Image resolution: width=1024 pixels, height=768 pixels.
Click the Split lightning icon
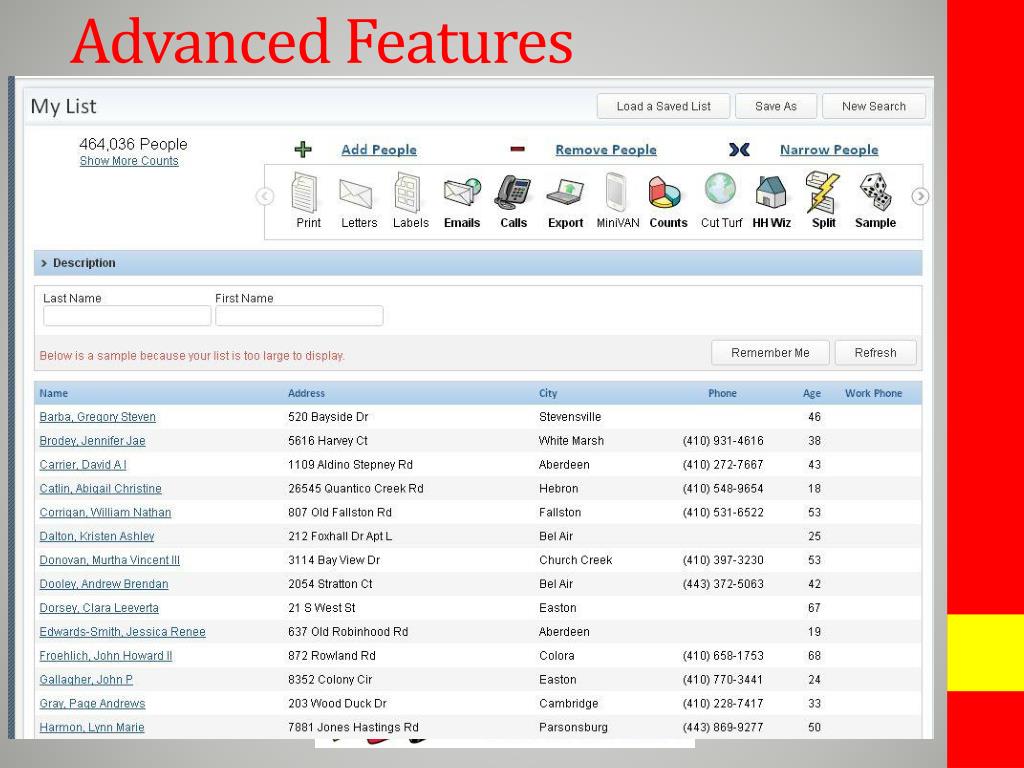click(822, 192)
